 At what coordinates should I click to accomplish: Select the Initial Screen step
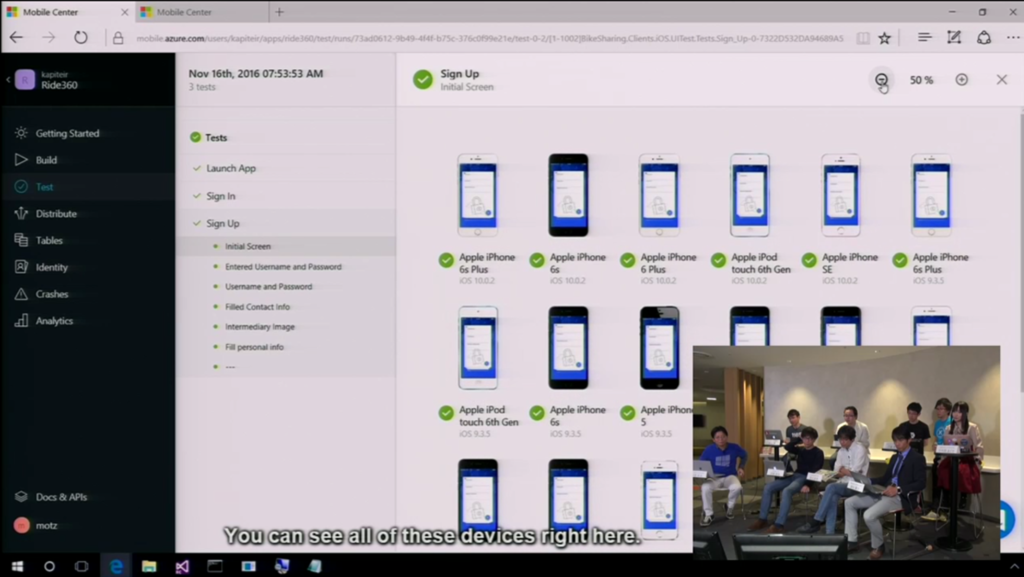point(285,246)
